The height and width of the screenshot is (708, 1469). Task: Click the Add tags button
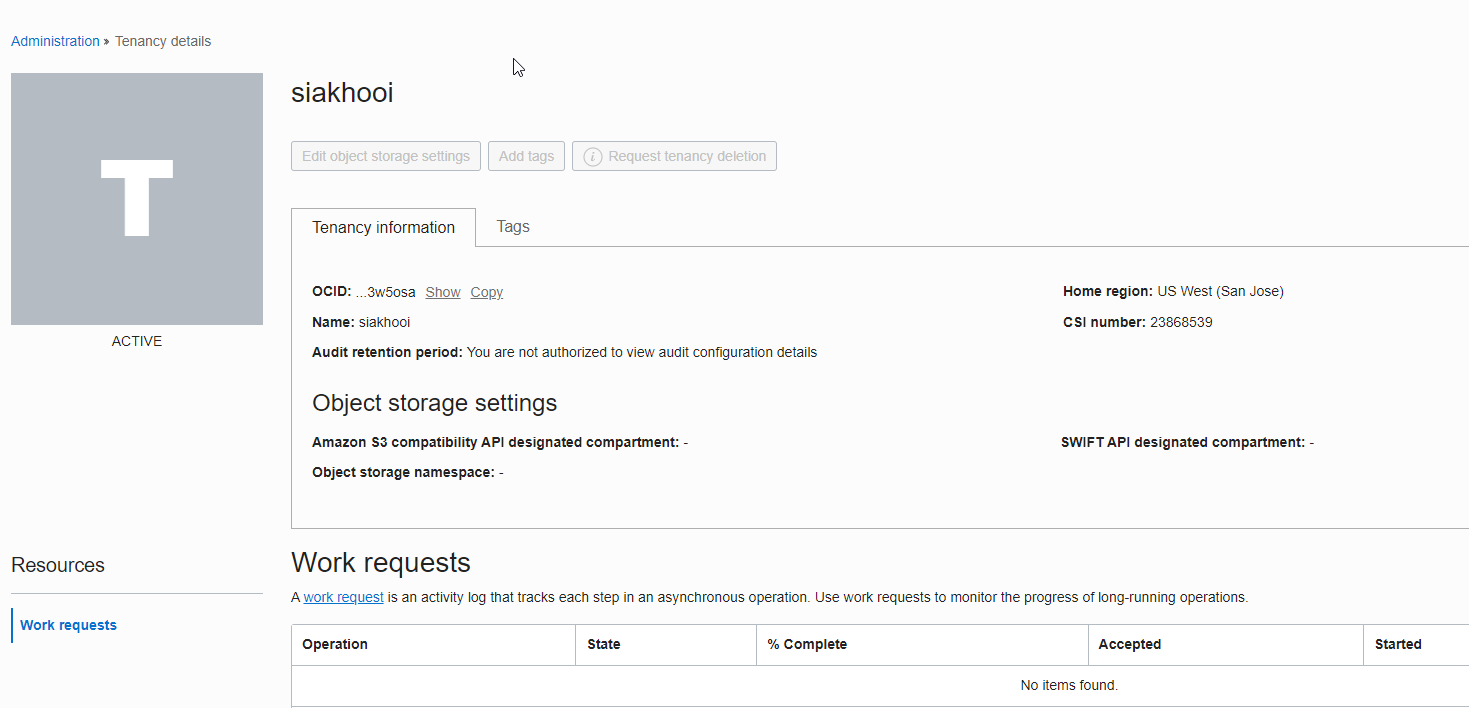pos(526,155)
